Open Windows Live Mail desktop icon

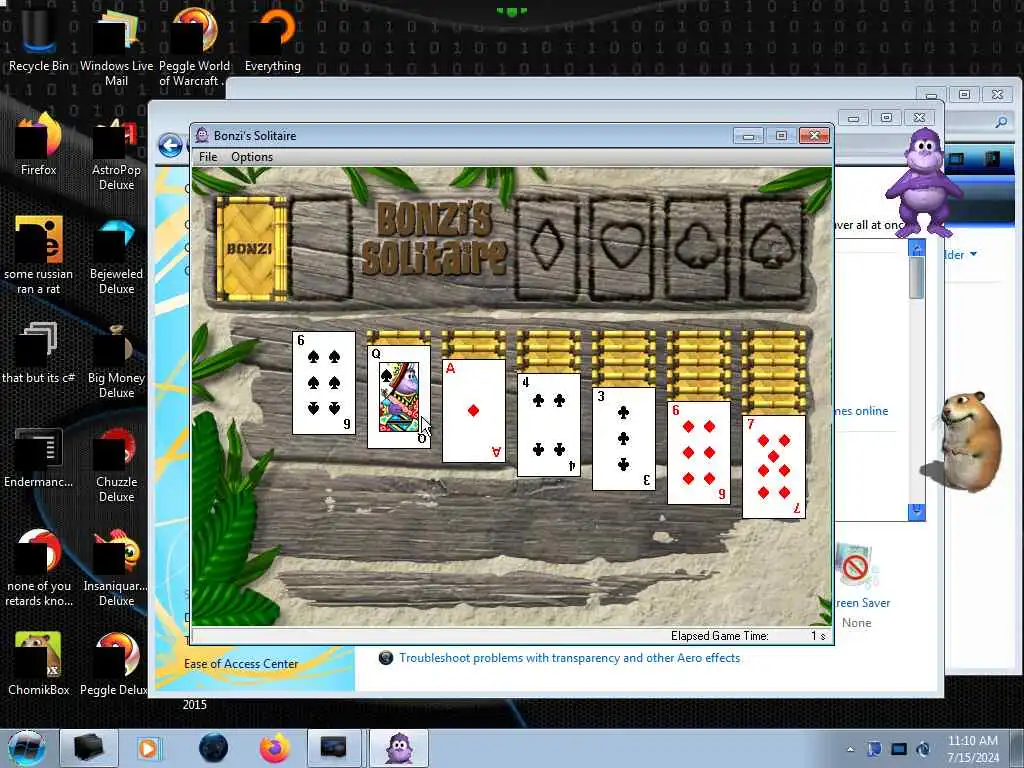point(116,47)
